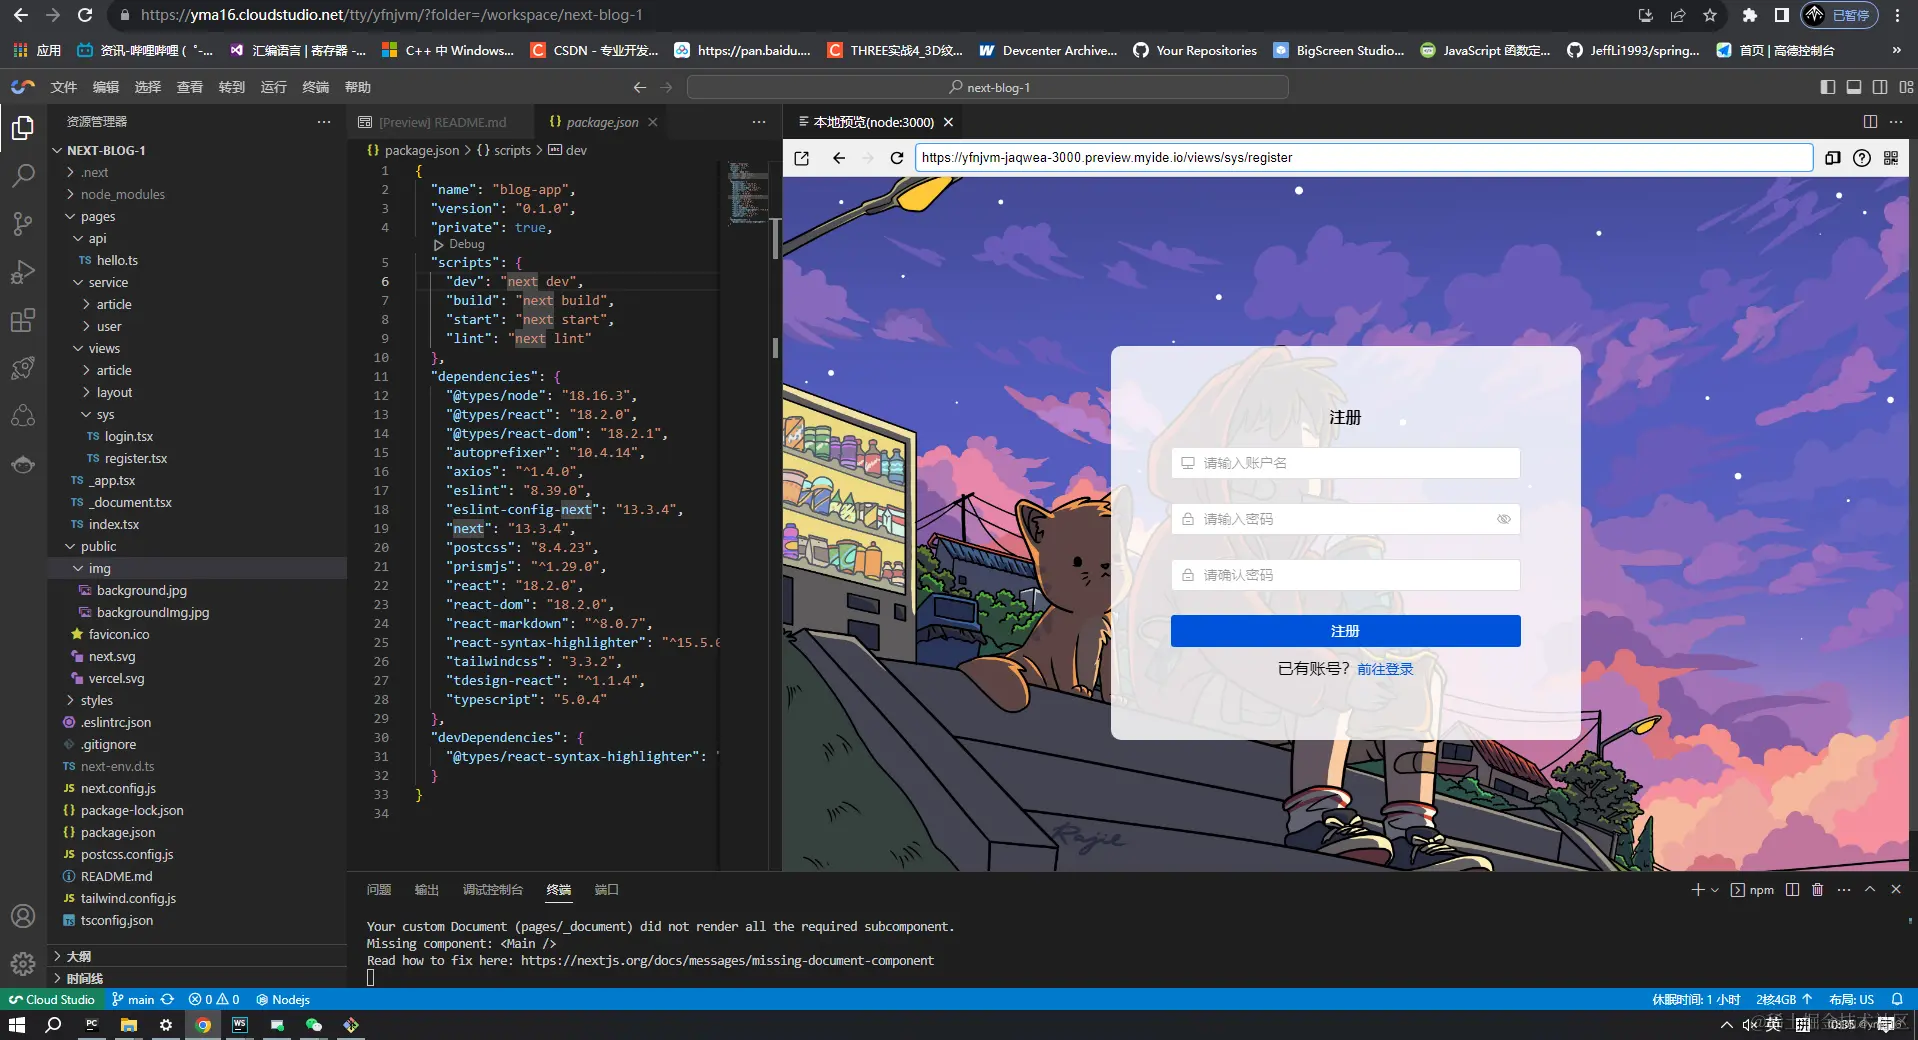Open preview in external browser

pyautogui.click(x=802, y=158)
